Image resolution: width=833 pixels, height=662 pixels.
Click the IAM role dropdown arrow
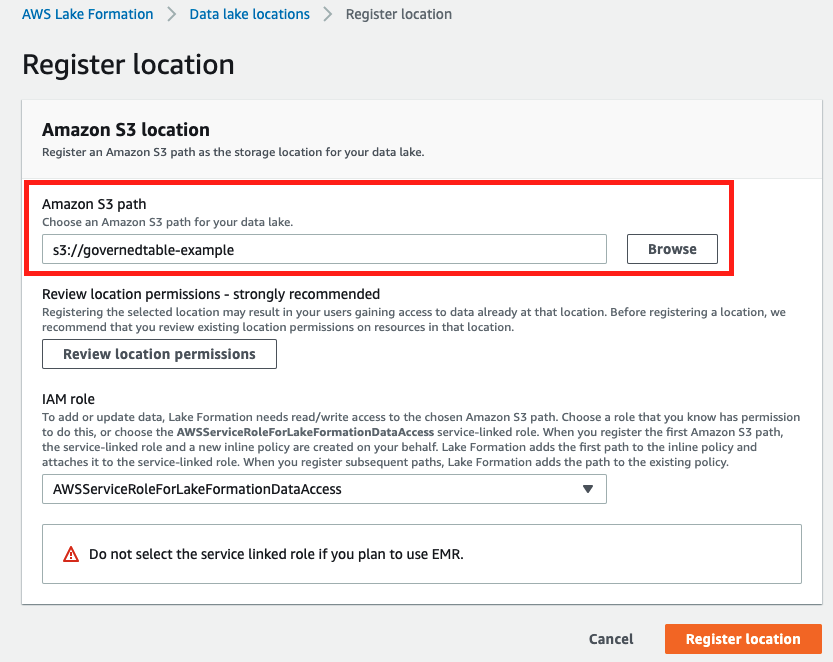(588, 489)
